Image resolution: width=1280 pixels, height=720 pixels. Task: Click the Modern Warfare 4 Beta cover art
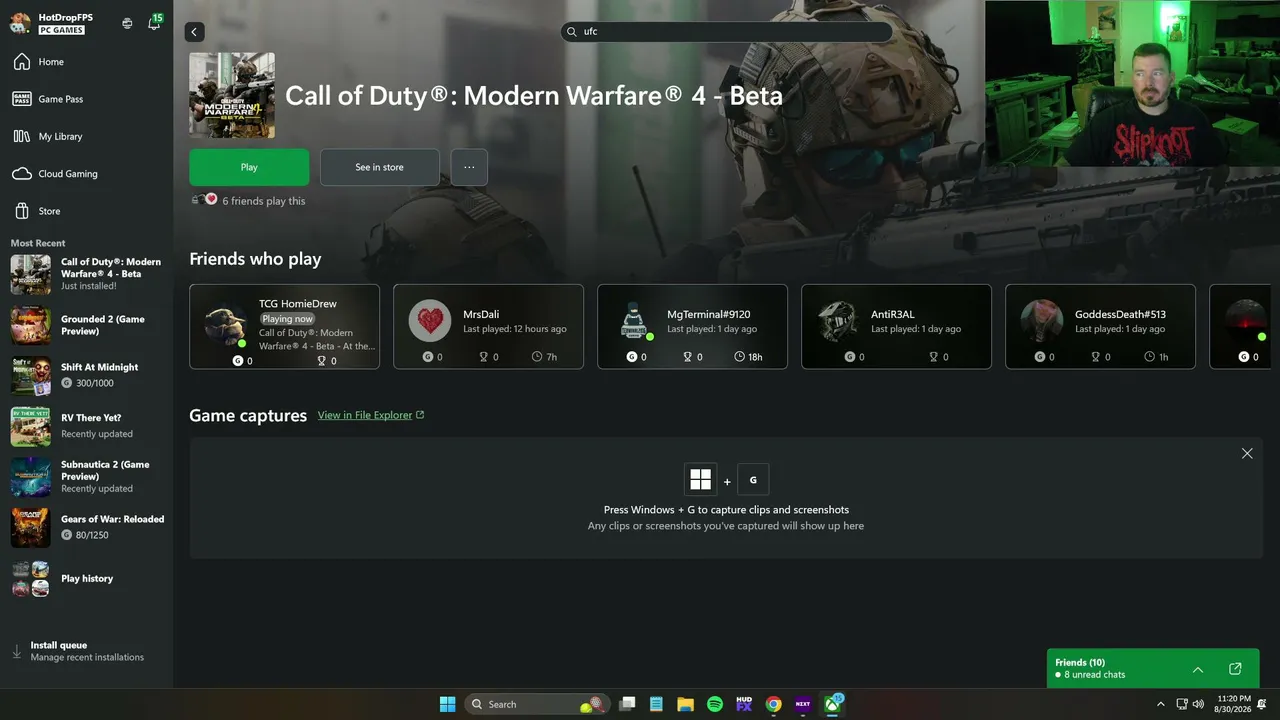click(x=232, y=95)
